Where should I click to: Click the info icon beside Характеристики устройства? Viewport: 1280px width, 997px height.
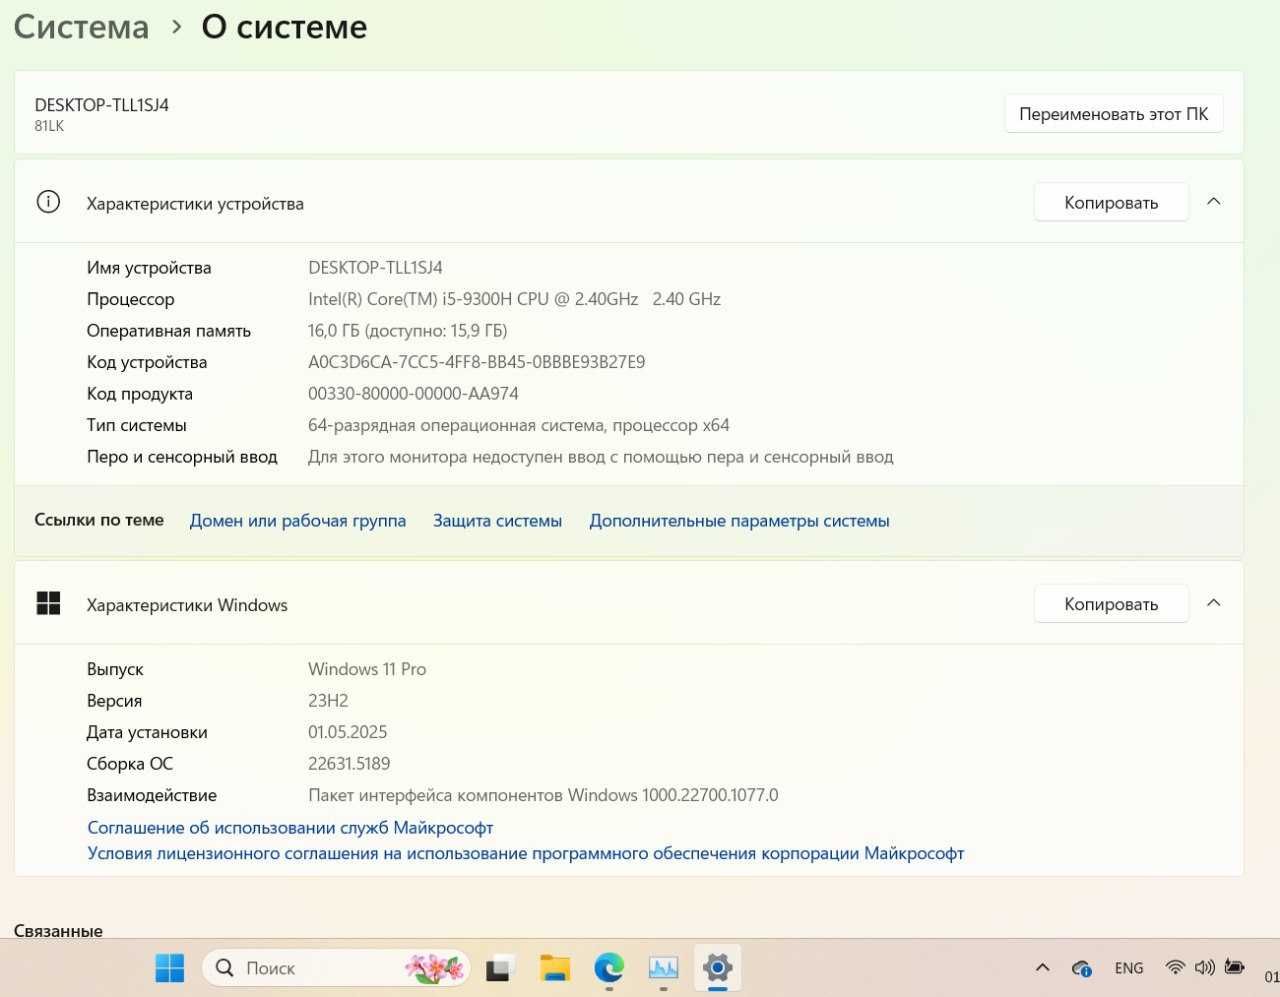[x=48, y=202]
